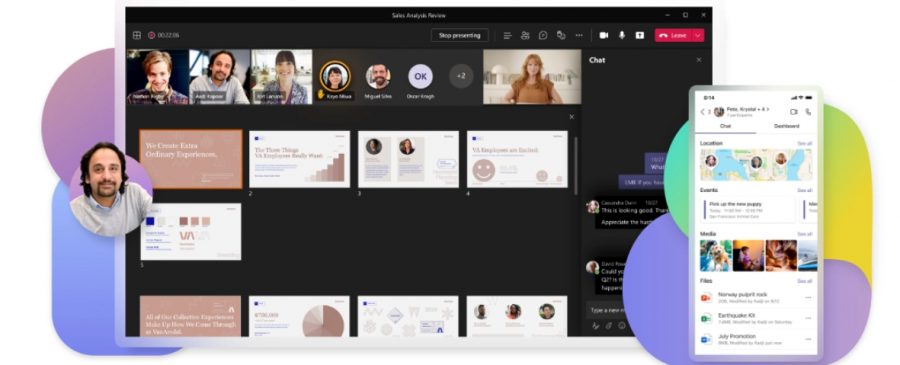Attach a file with the paperclip icon
The height and width of the screenshot is (365, 900).
[x=609, y=325]
